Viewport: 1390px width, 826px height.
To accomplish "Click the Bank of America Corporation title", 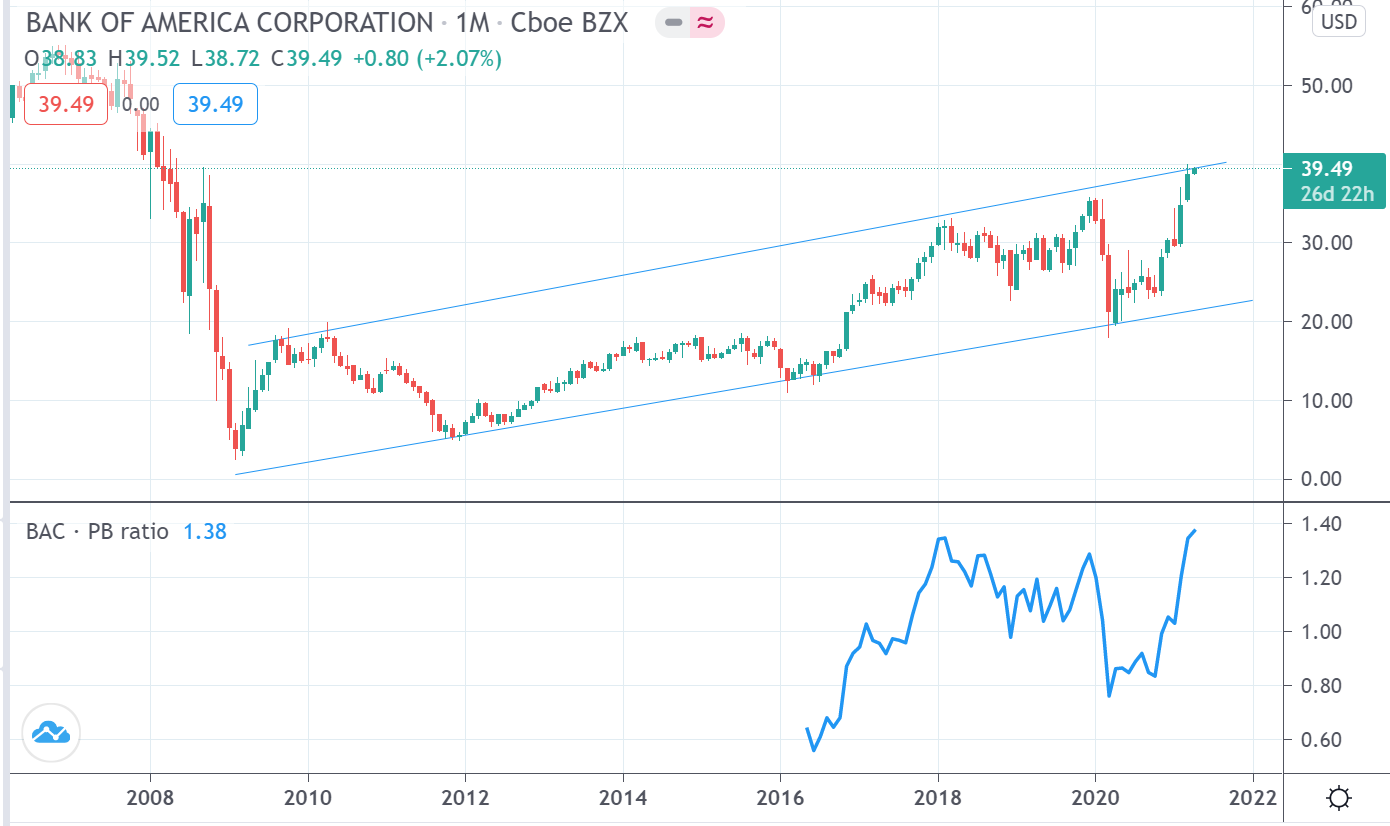I will 230,22.
